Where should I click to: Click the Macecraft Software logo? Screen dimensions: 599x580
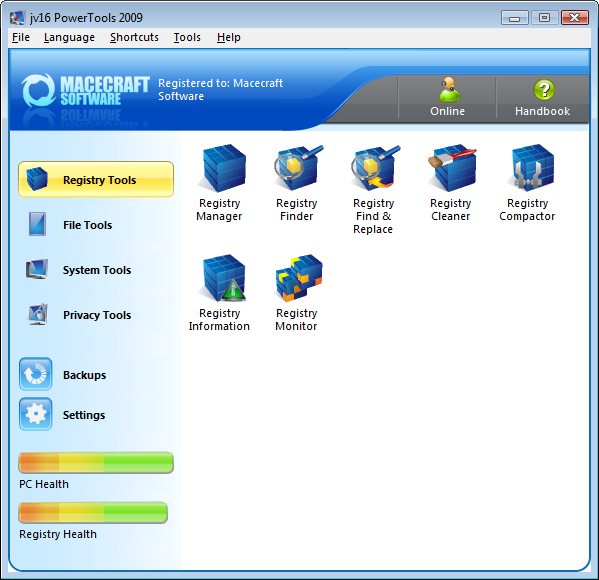click(x=86, y=91)
